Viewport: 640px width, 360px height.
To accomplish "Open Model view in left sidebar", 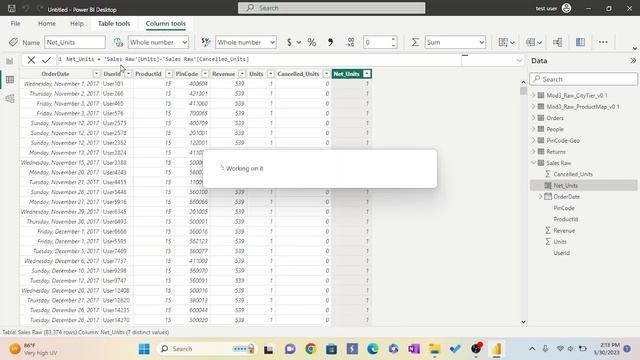I will click(10, 98).
